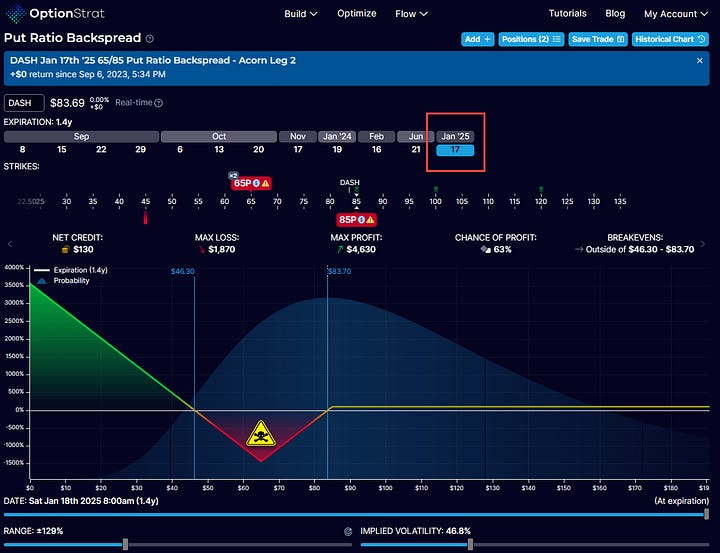Click the red marker below strike 45

pos(146,217)
